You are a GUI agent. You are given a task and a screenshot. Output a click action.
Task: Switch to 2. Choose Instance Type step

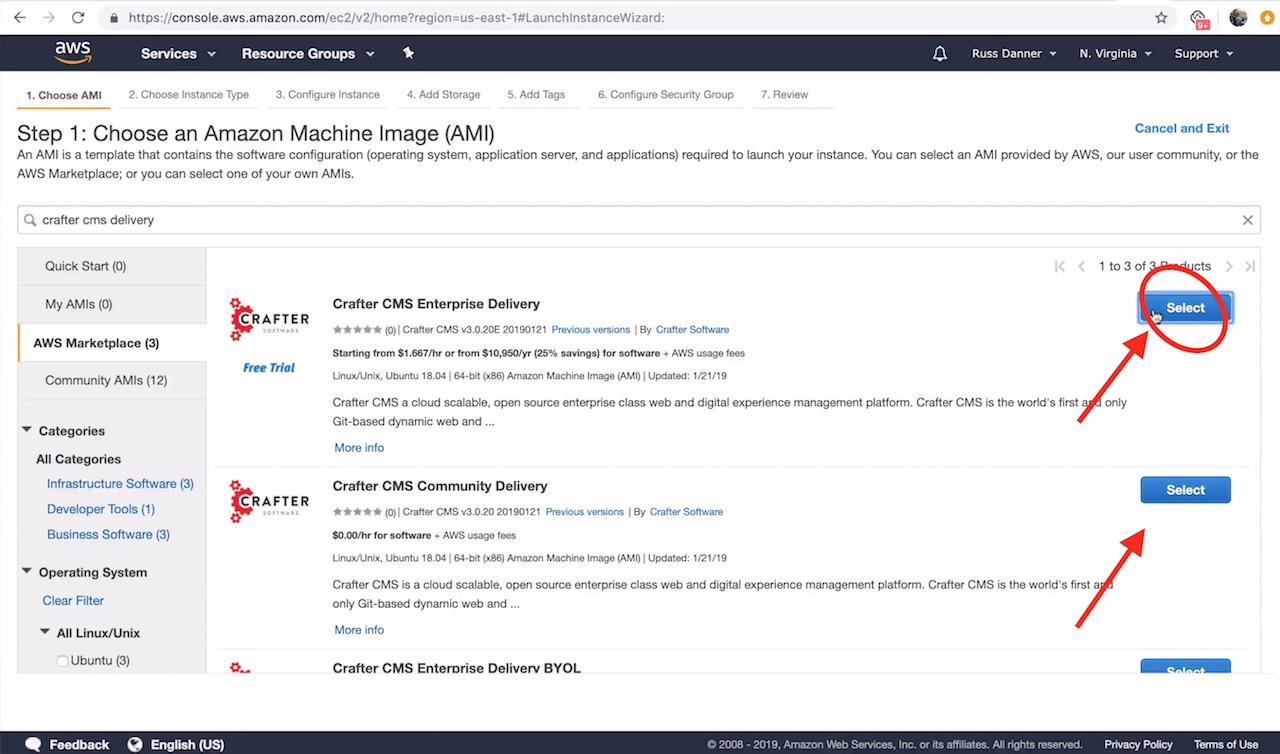click(x=189, y=95)
